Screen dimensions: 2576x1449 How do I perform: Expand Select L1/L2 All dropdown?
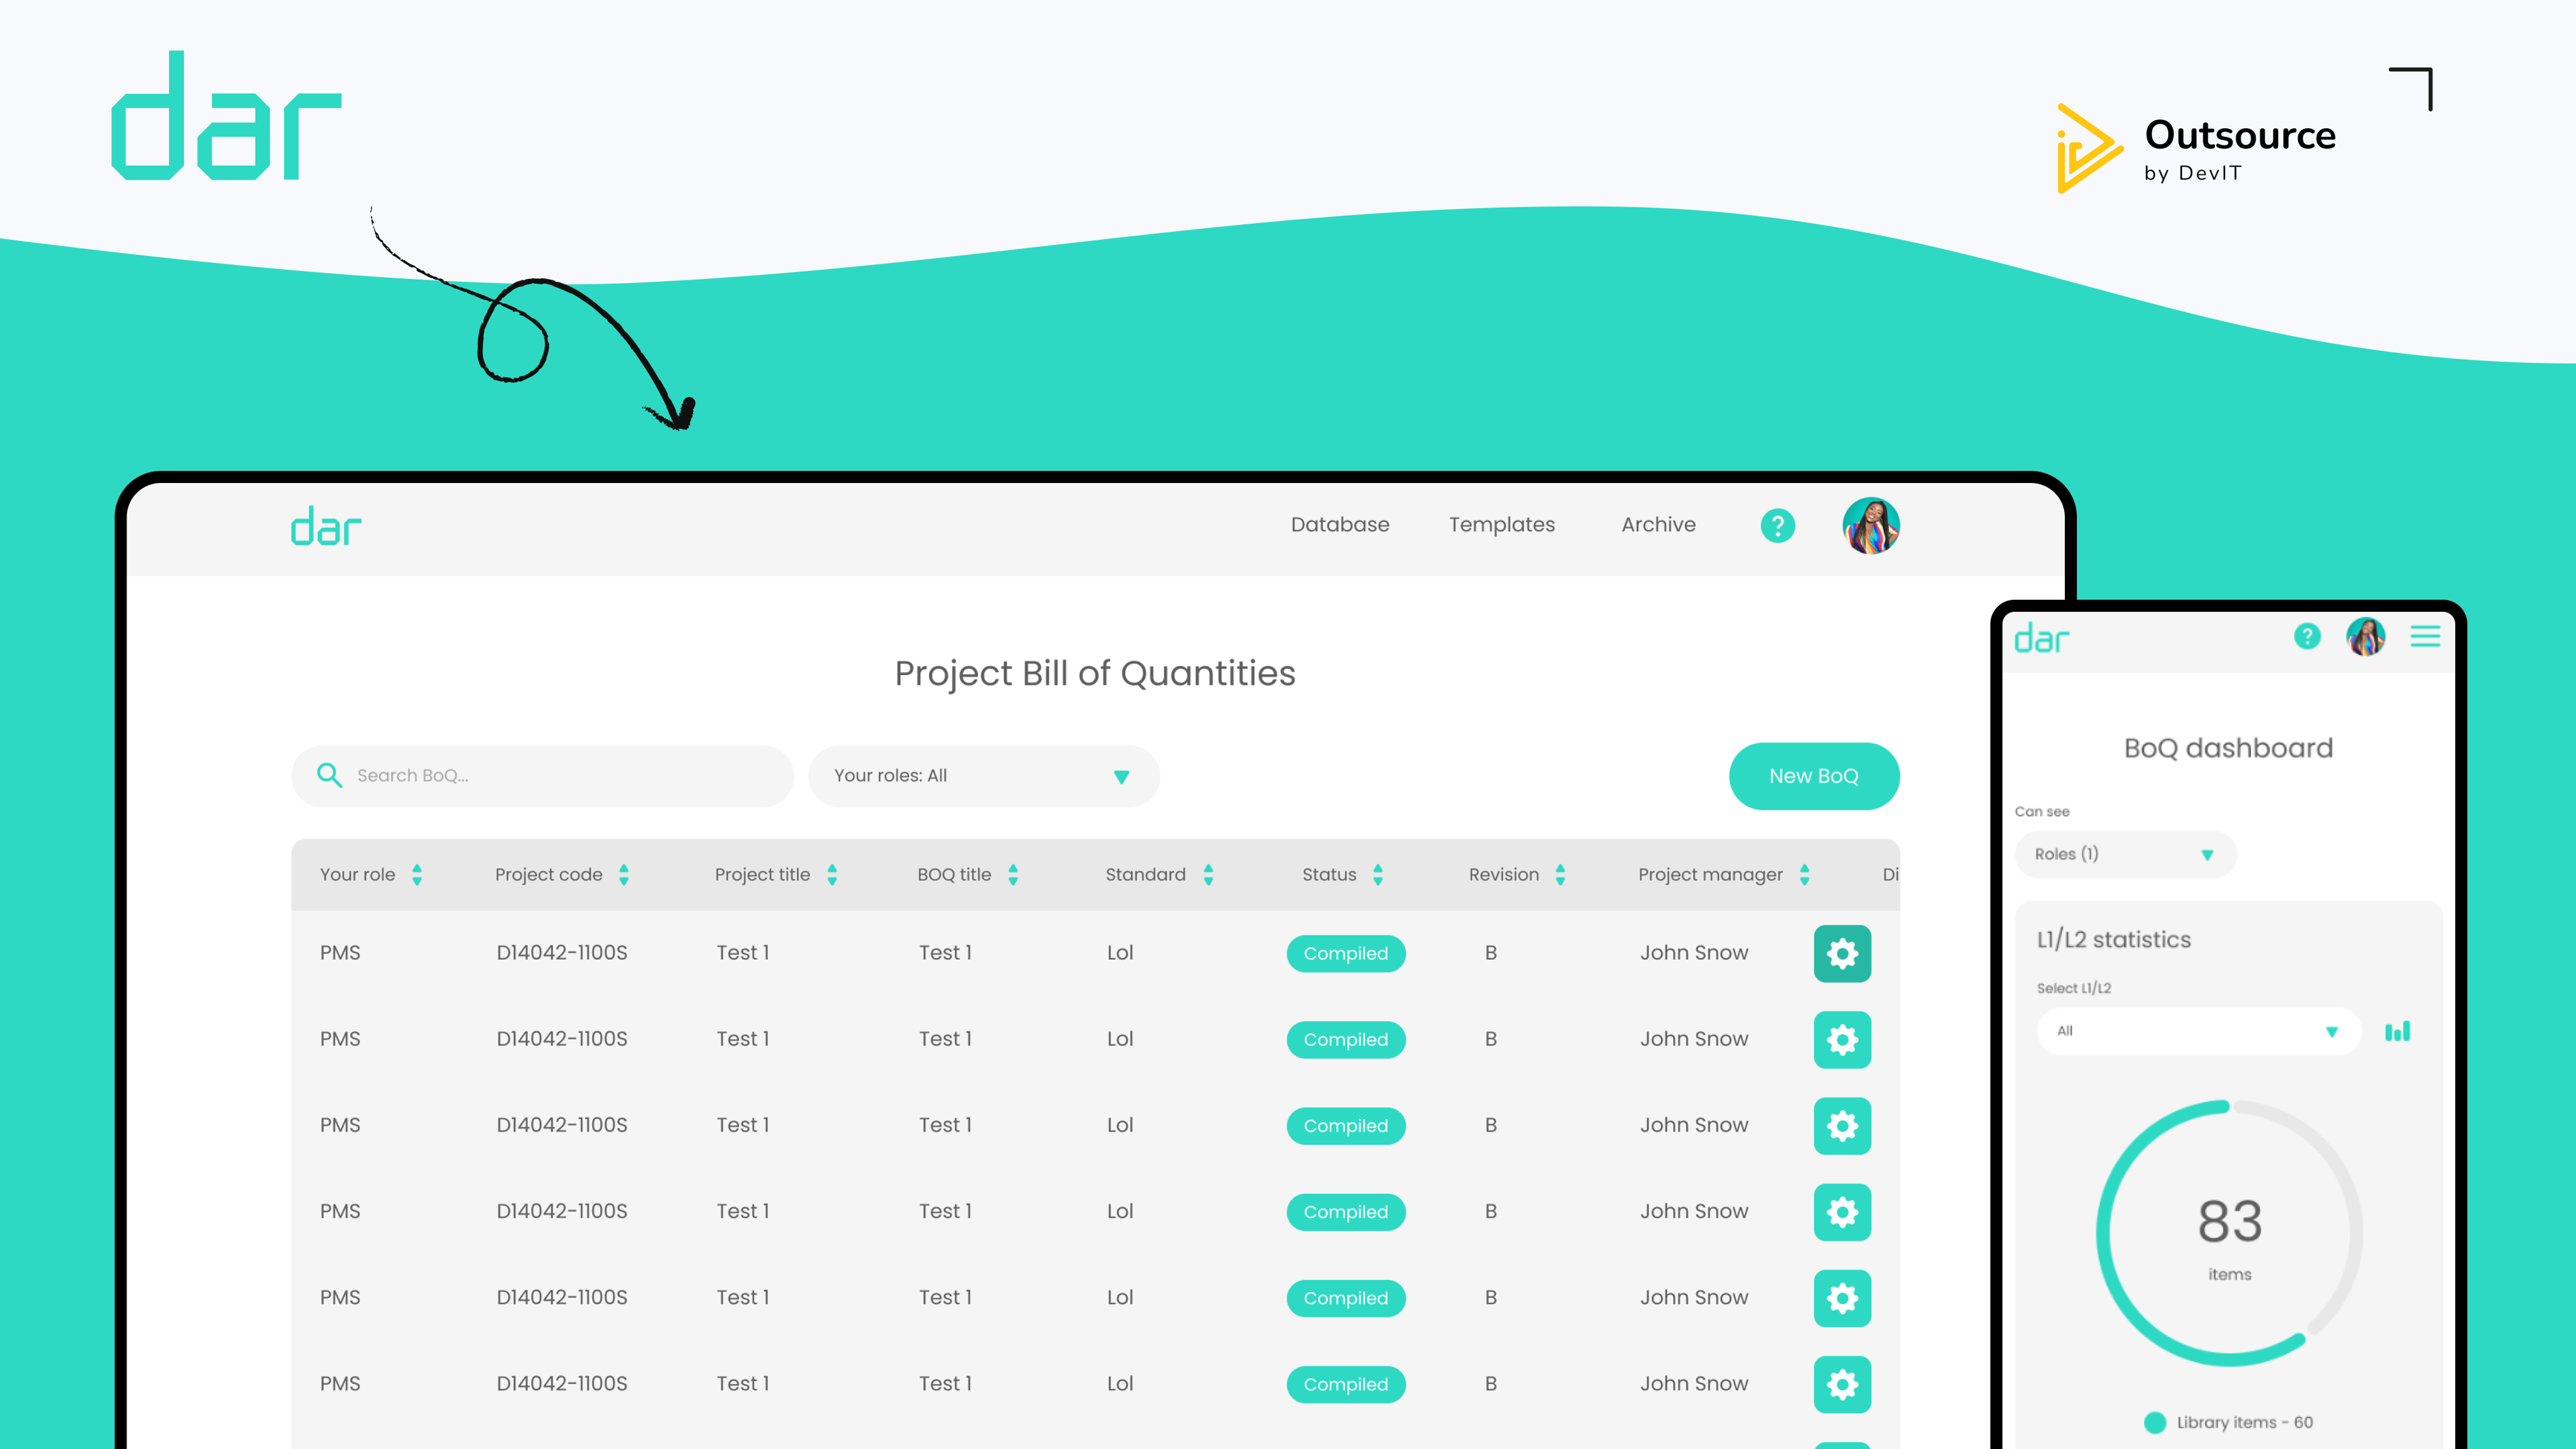(x=2199, y=1031)
